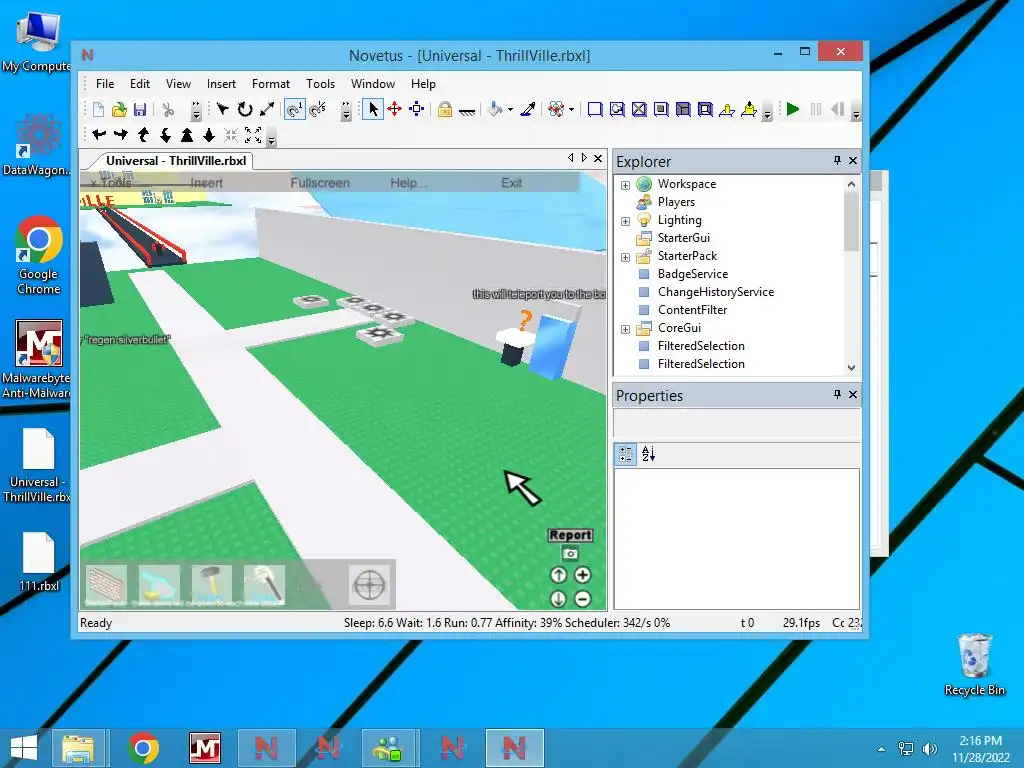
Task: Select the eyedropper color picker tool
Action: [x=528, y=109]
